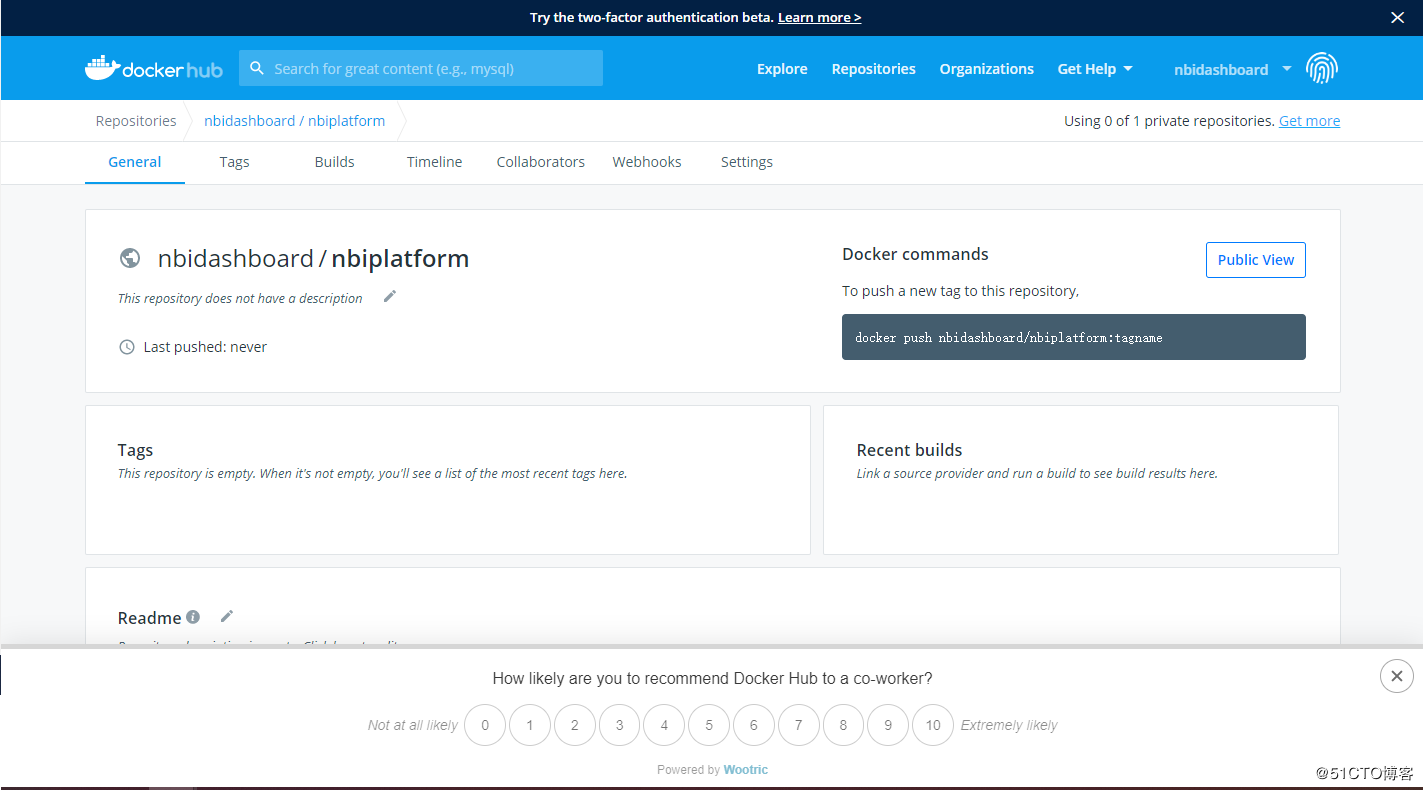Click the globe icon beside the repository name

pos(130,257)
